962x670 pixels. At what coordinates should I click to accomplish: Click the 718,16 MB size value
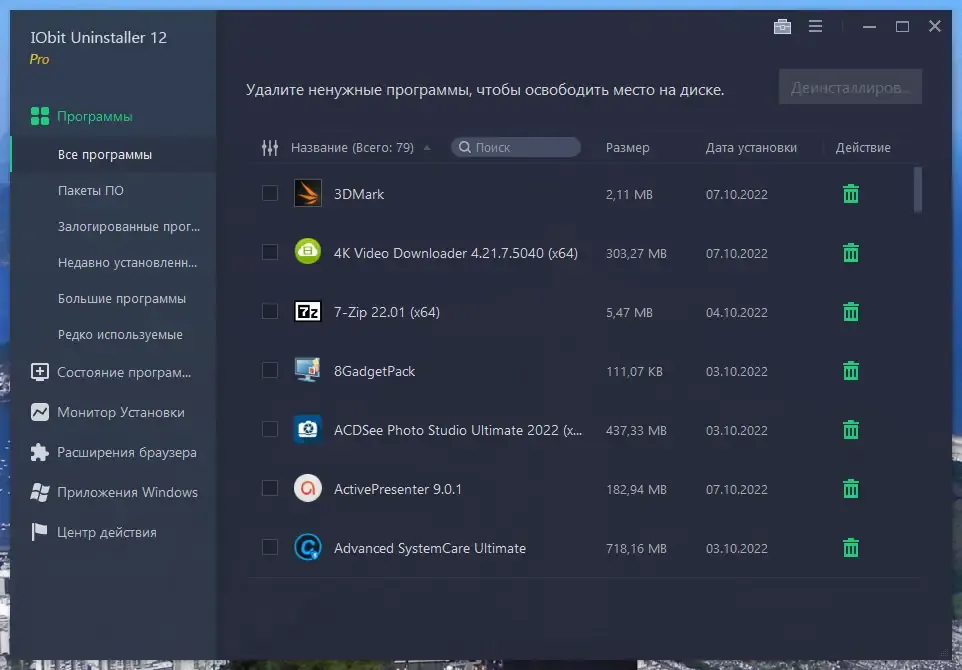636,549
